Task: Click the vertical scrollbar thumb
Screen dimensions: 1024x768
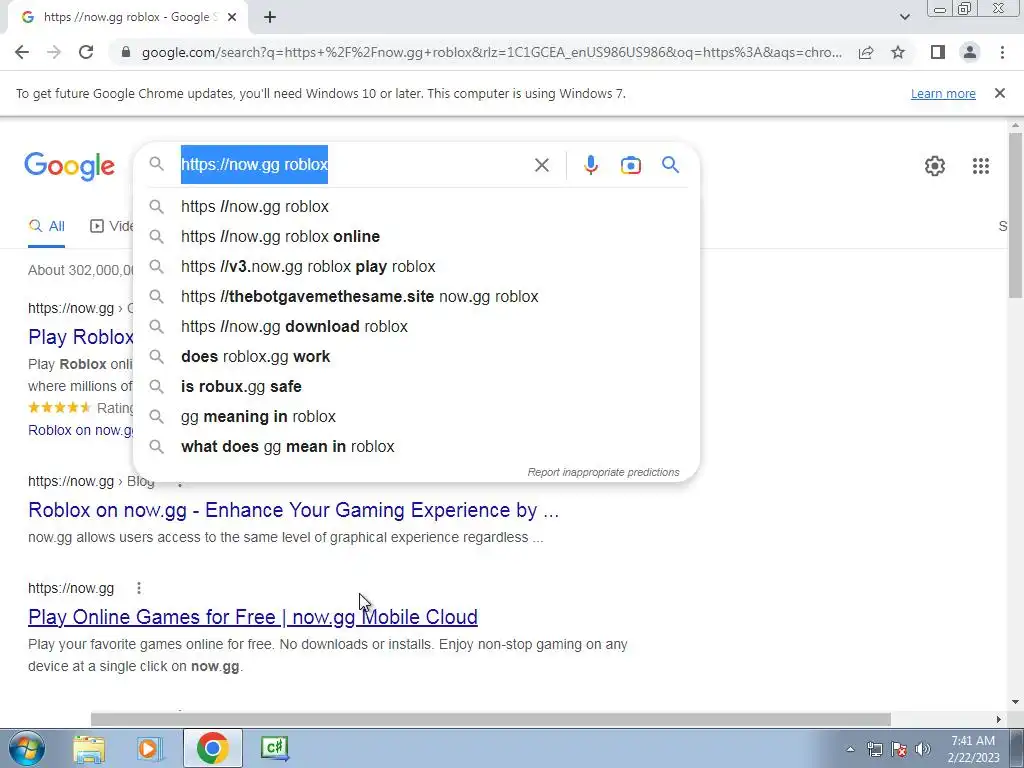Action: click(x=1015, y=216)
